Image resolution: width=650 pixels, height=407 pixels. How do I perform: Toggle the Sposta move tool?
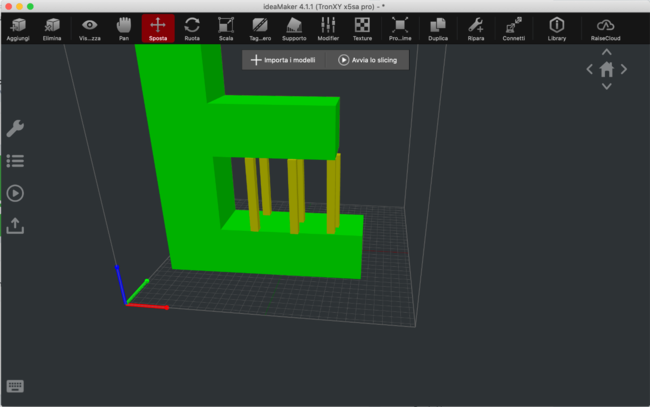click(x=157, y=27)
